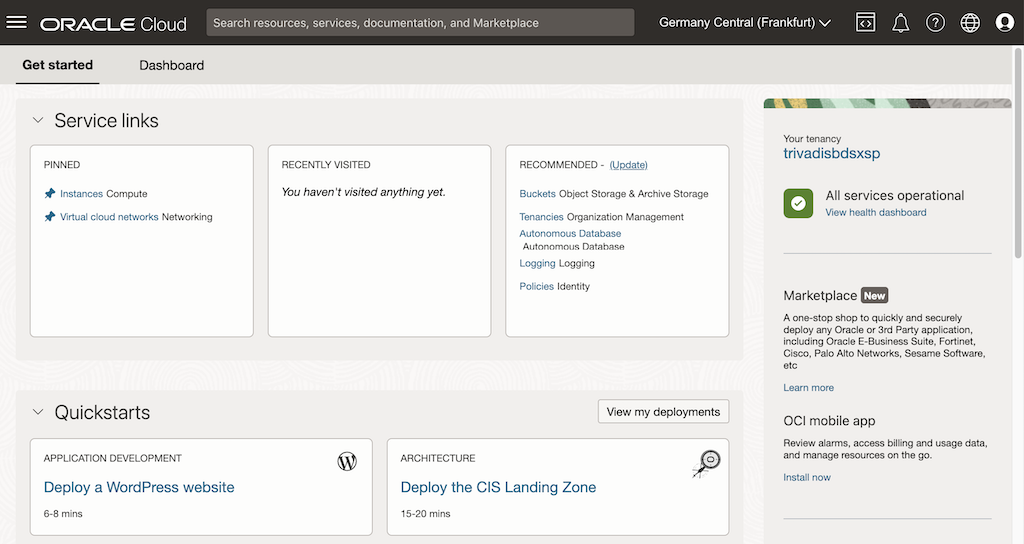Screen dimensions: 1024x544
Task: Click the "ARCHITECTURE" label
Action: pos(438,458)
